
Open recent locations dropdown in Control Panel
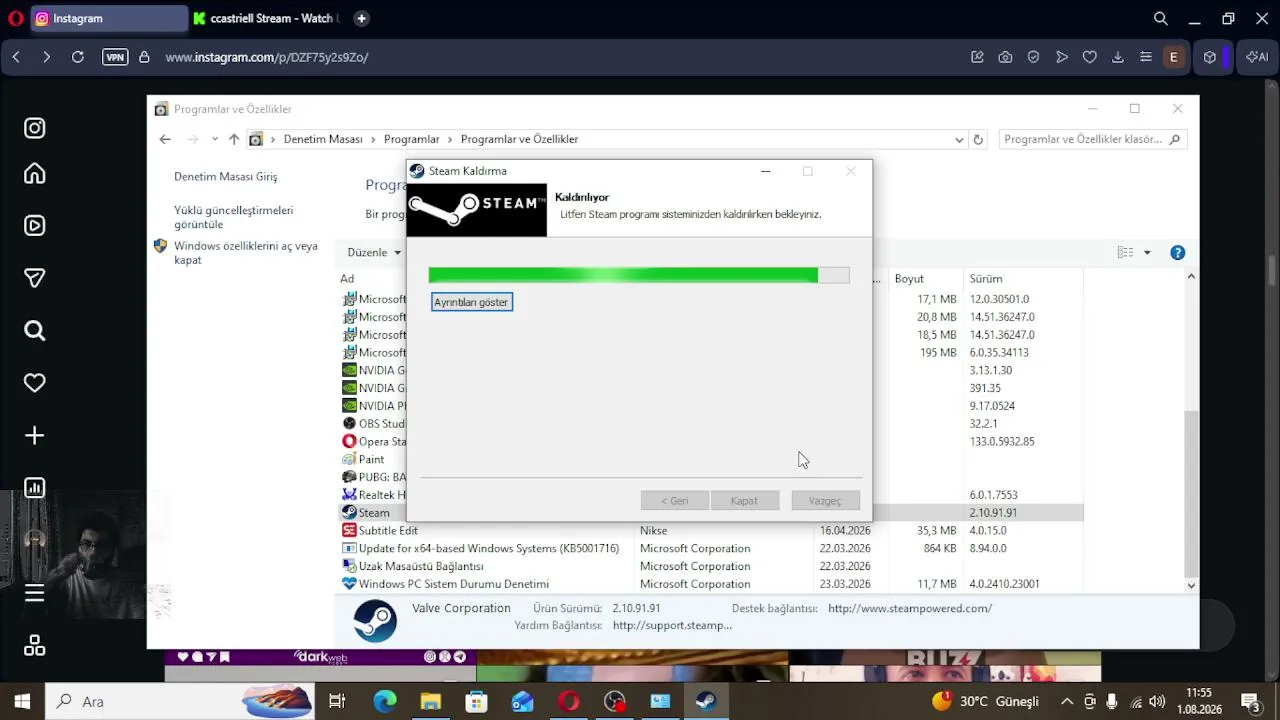click(x=214, y=139)
